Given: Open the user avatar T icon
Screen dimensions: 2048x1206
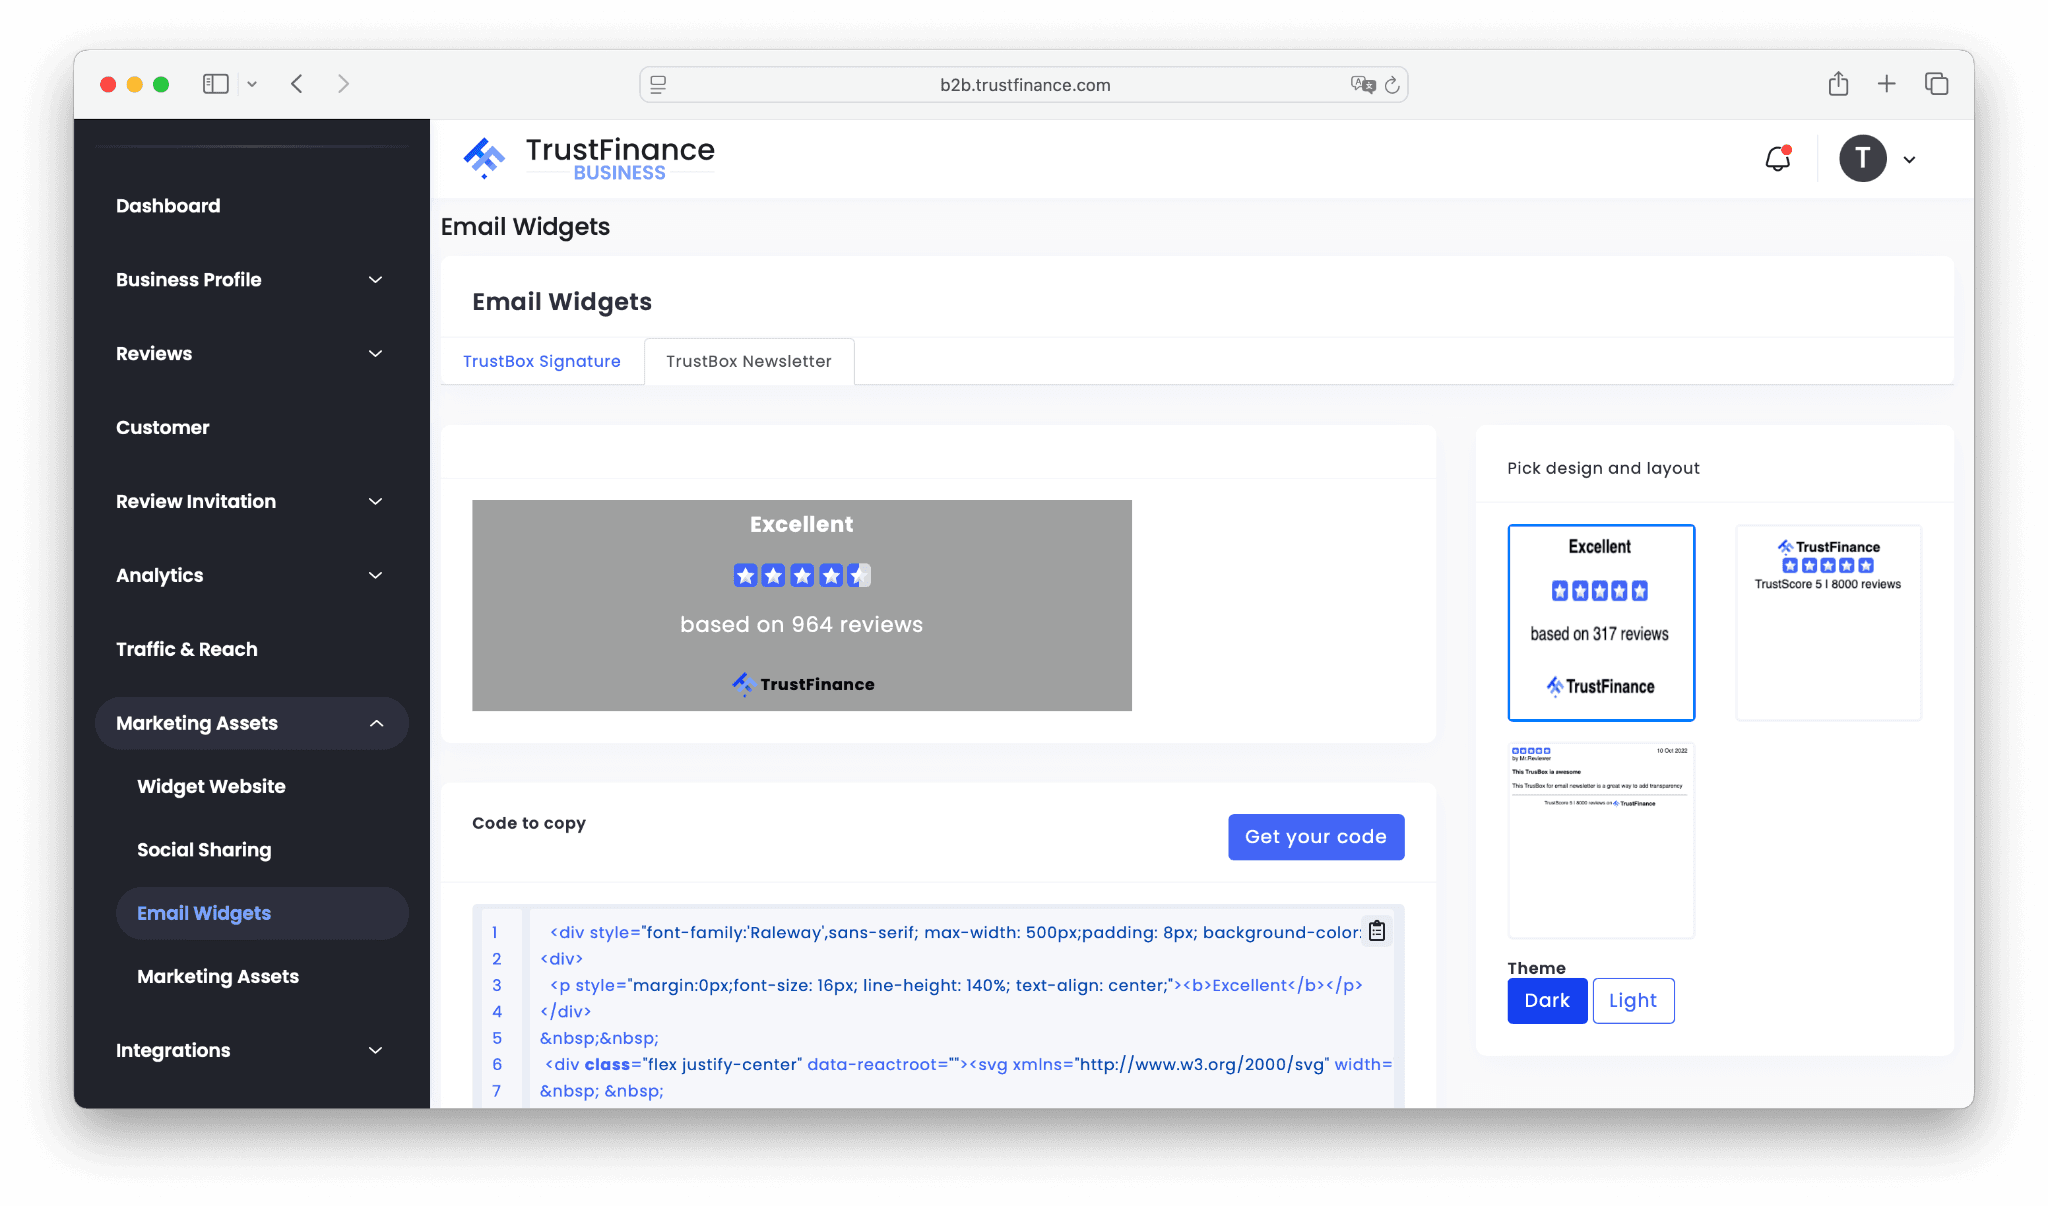Looking at the screenshot, I should click(x=1862, y=159).
